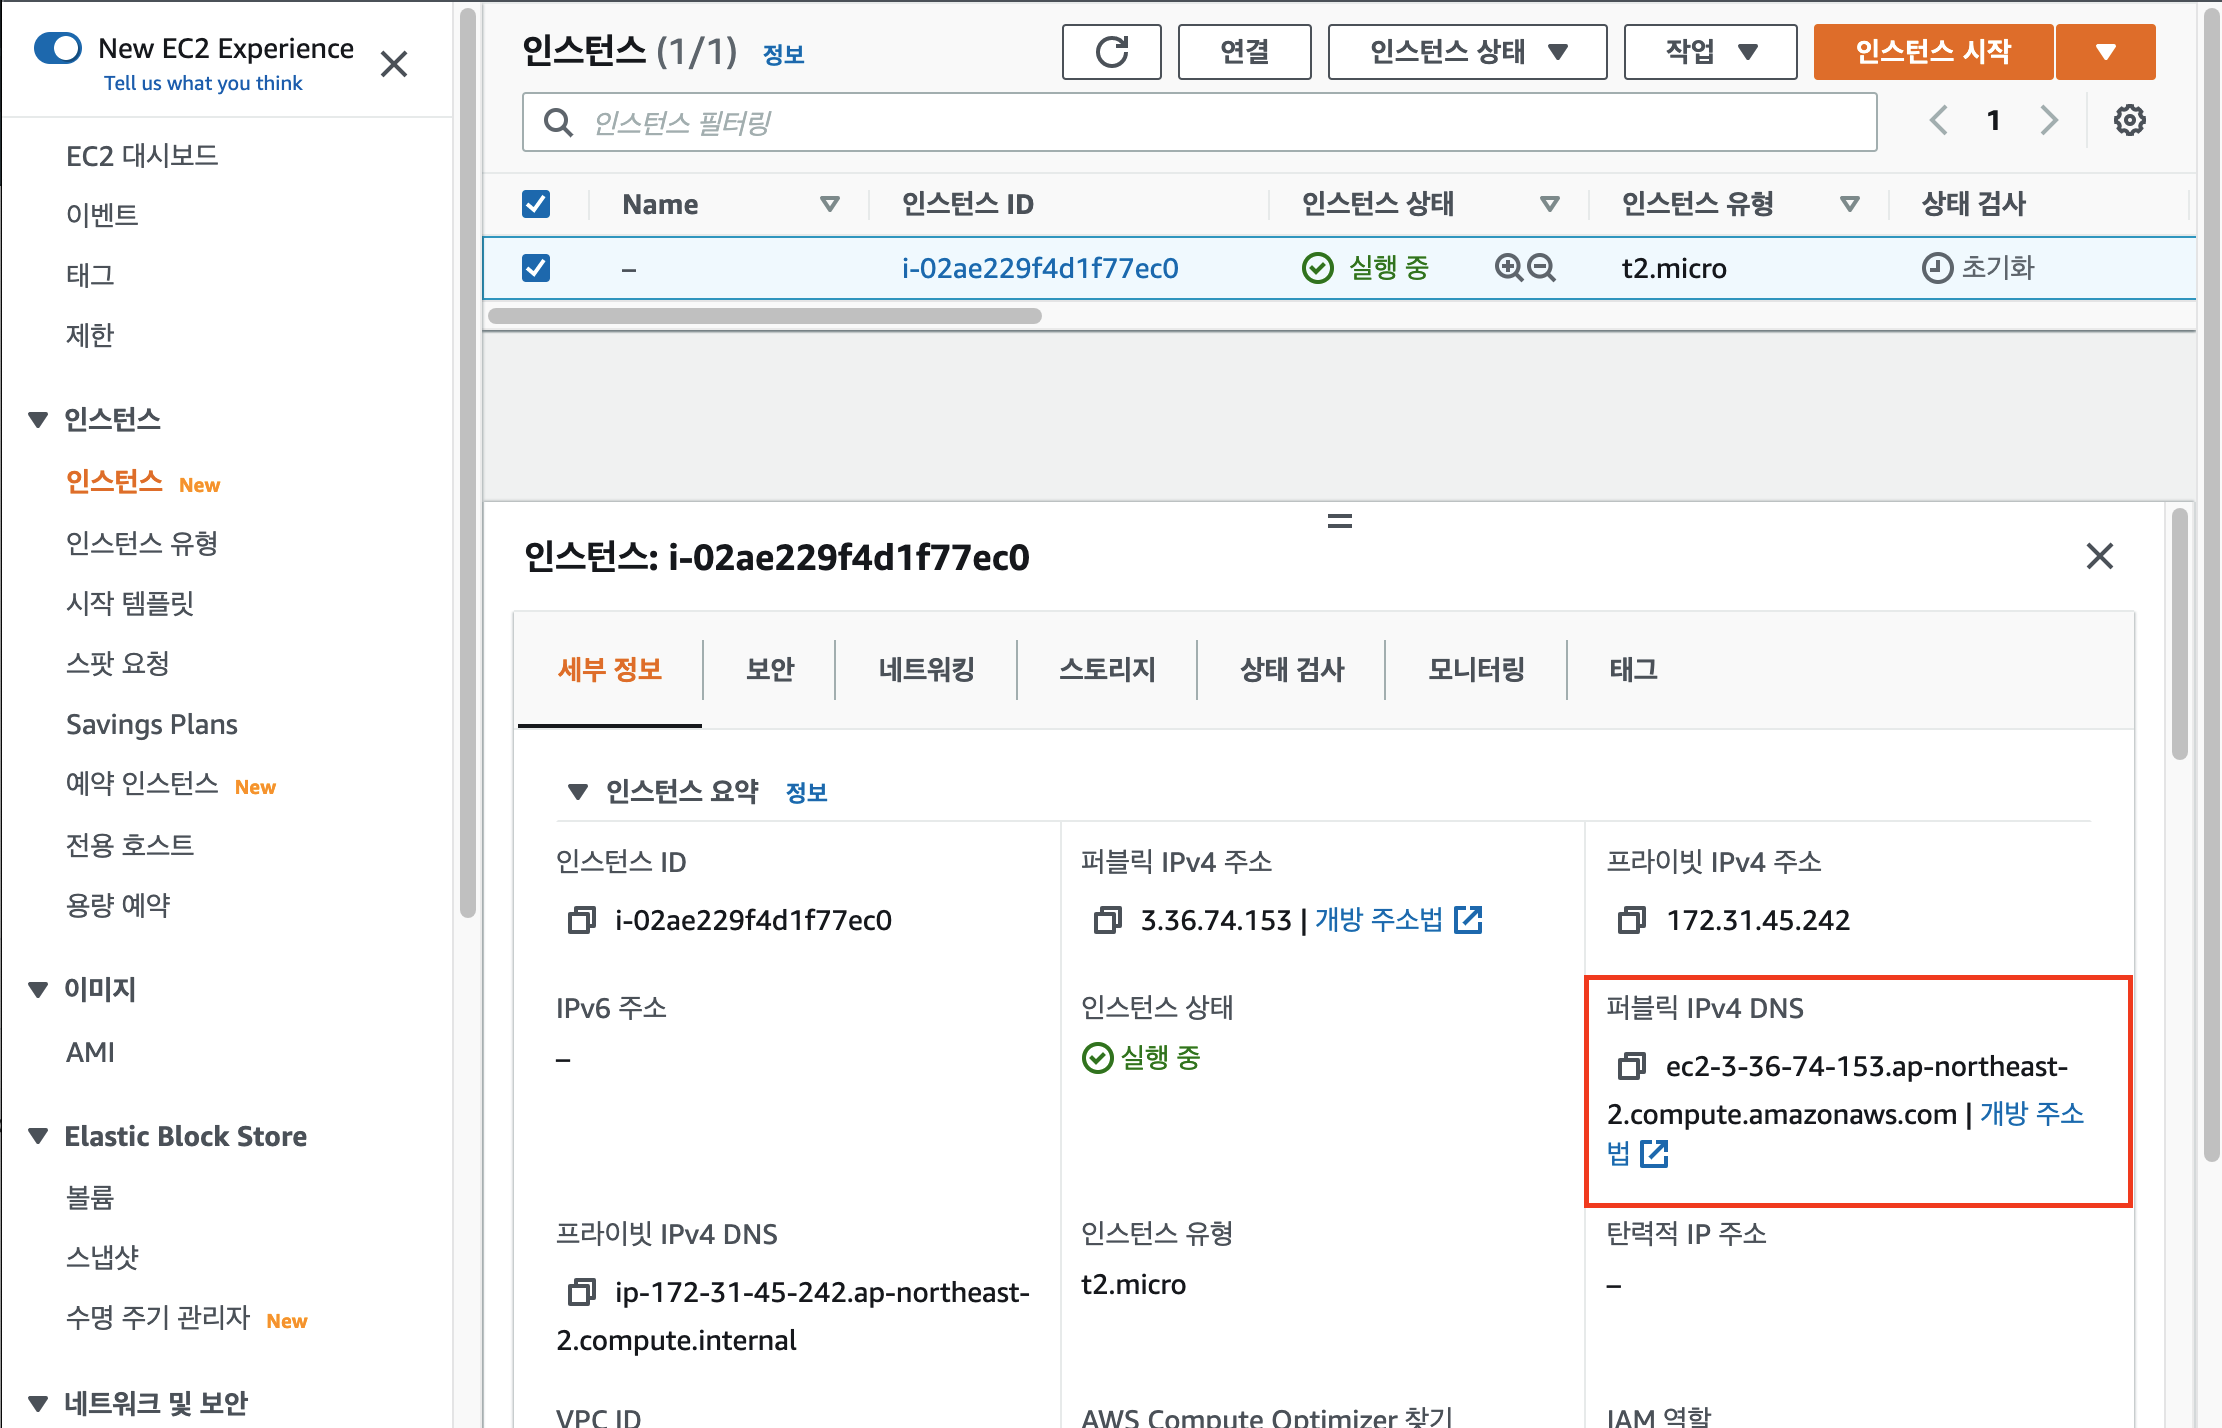This screenshot has height=1428, width=2222.
Task: Open instance ID link in table
Action: (x=1039, y=268)
